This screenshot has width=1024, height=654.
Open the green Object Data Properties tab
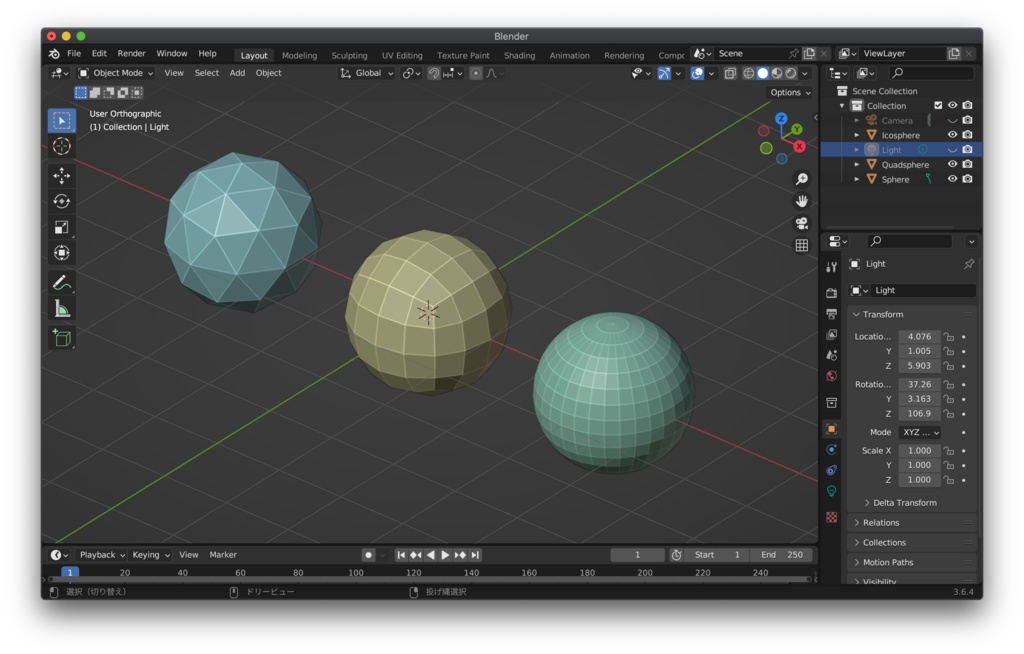(x=833, y=488)
